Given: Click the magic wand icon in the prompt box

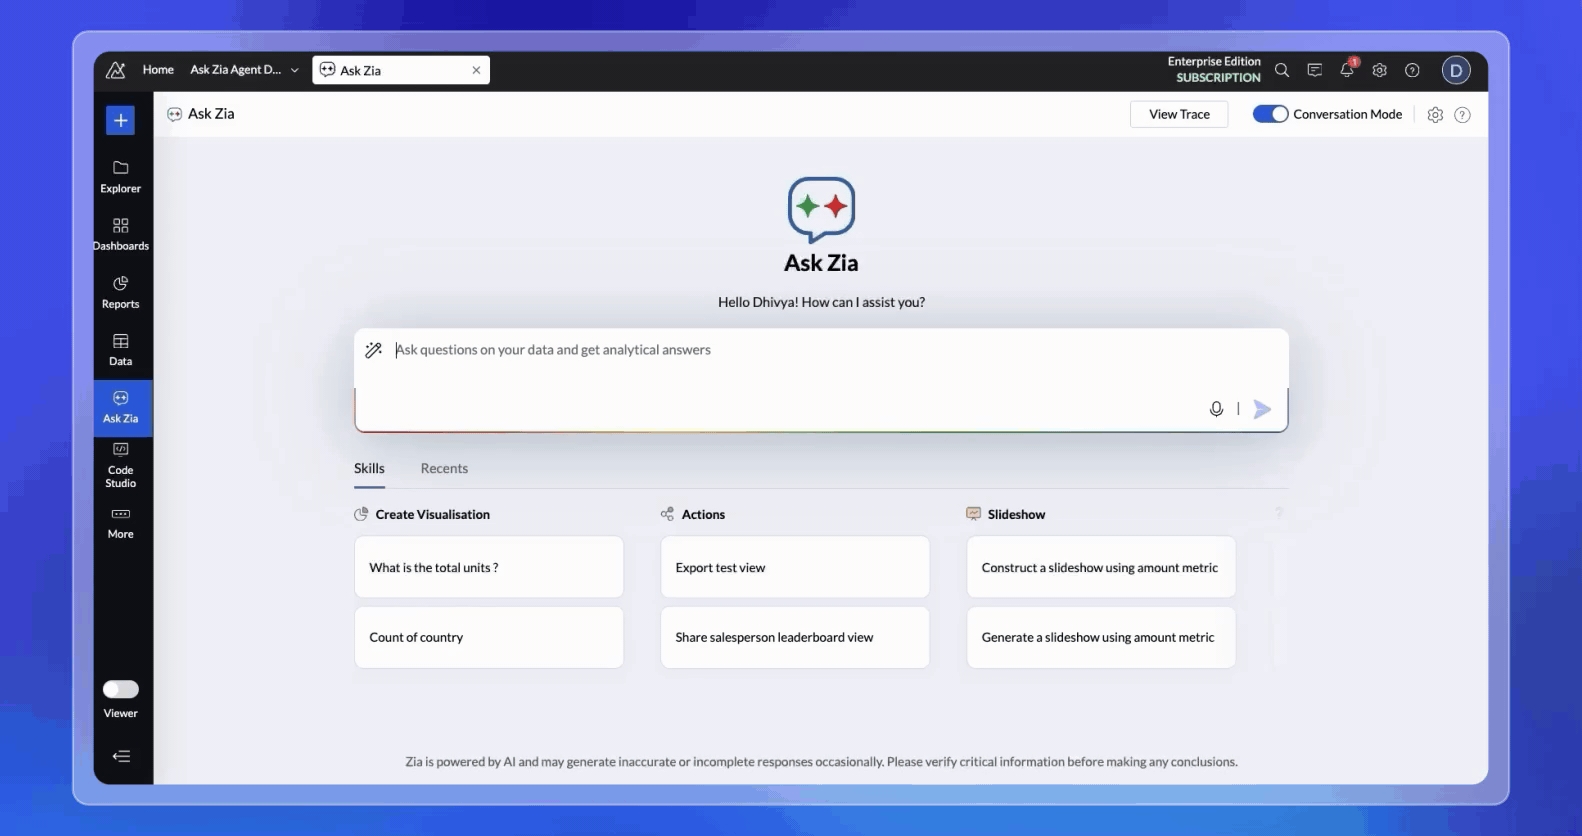Looking at the screenshot, I should pos(373,350).
